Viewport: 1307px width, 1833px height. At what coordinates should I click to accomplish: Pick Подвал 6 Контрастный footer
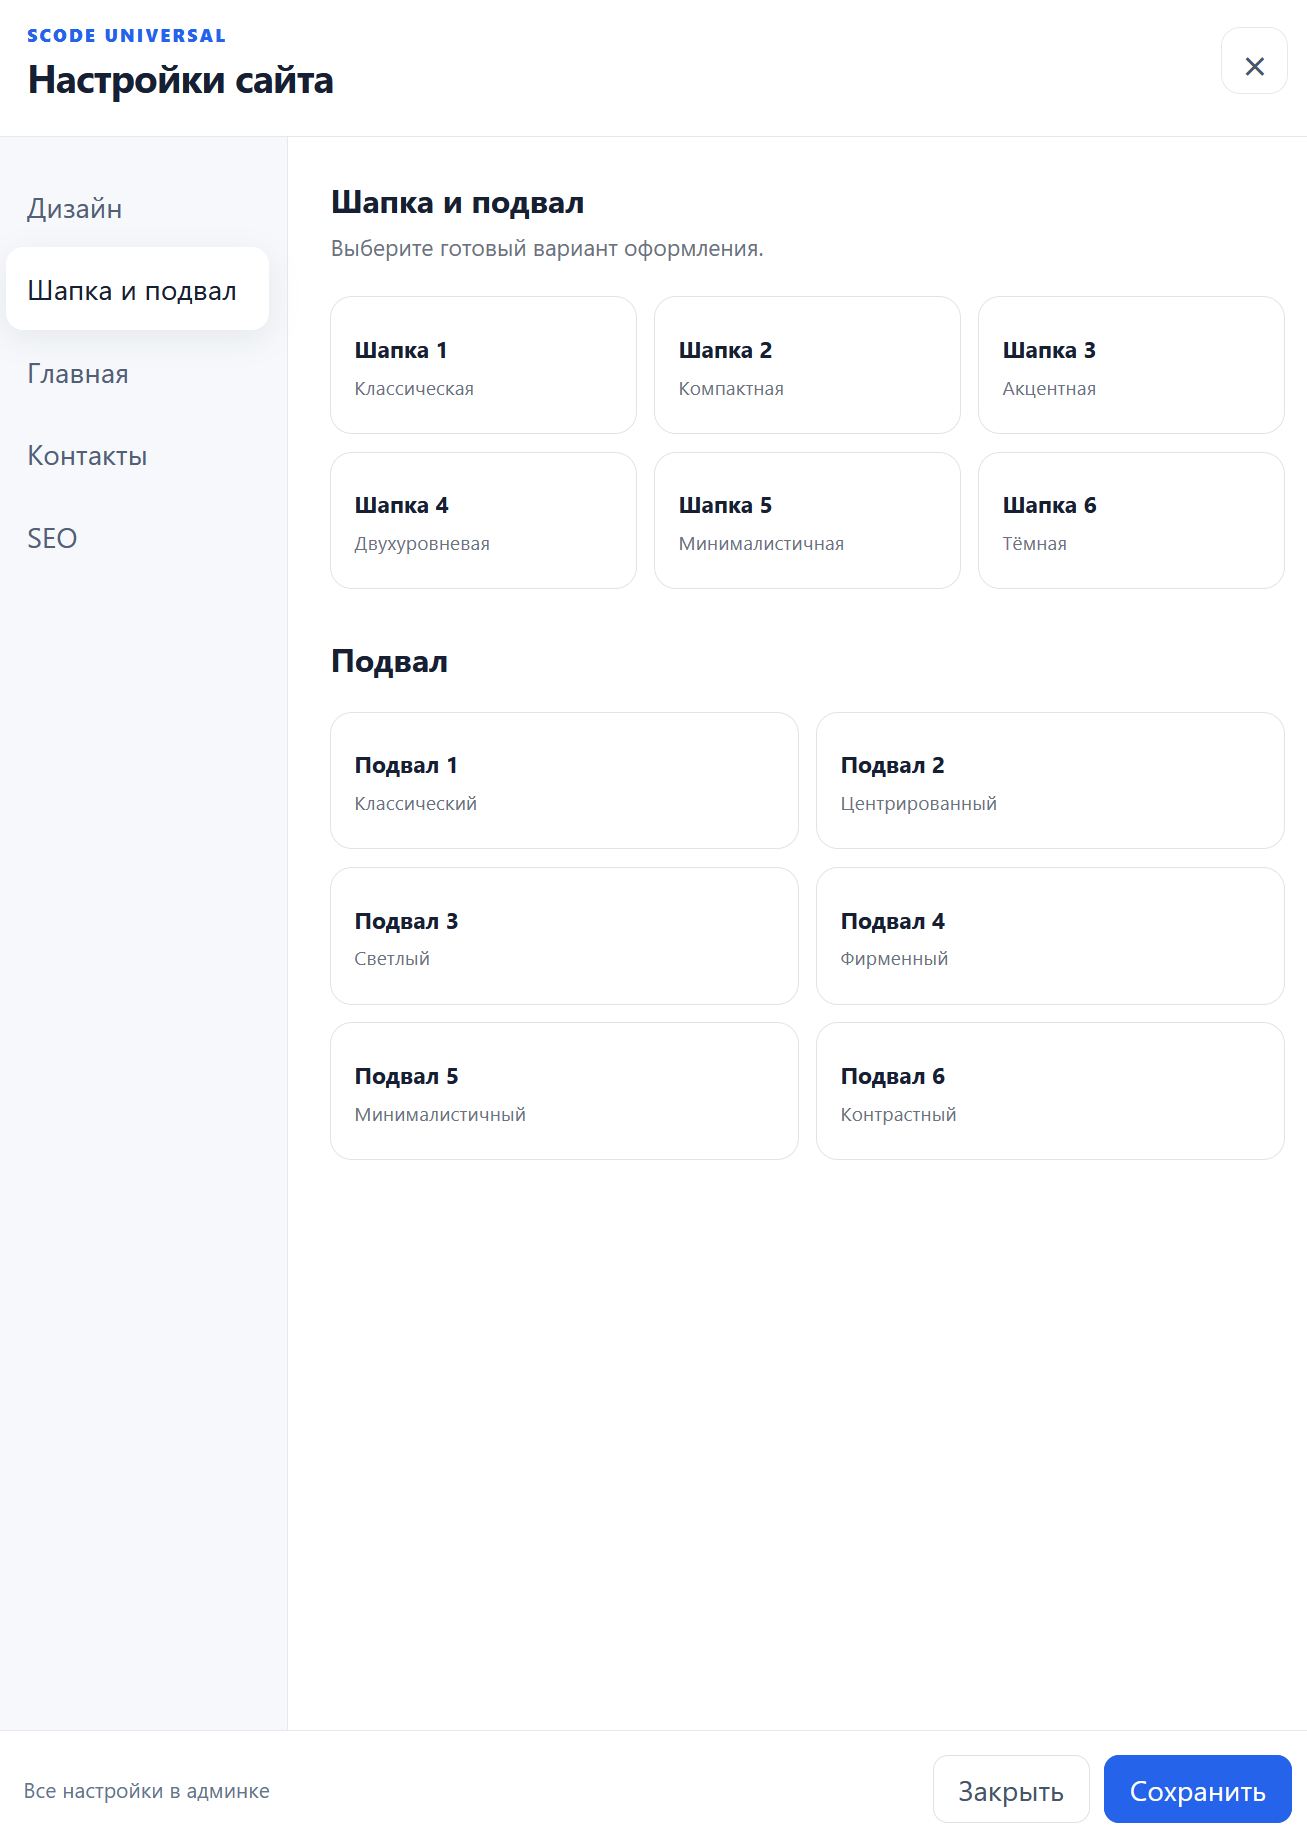[x=1050, y=1091]
